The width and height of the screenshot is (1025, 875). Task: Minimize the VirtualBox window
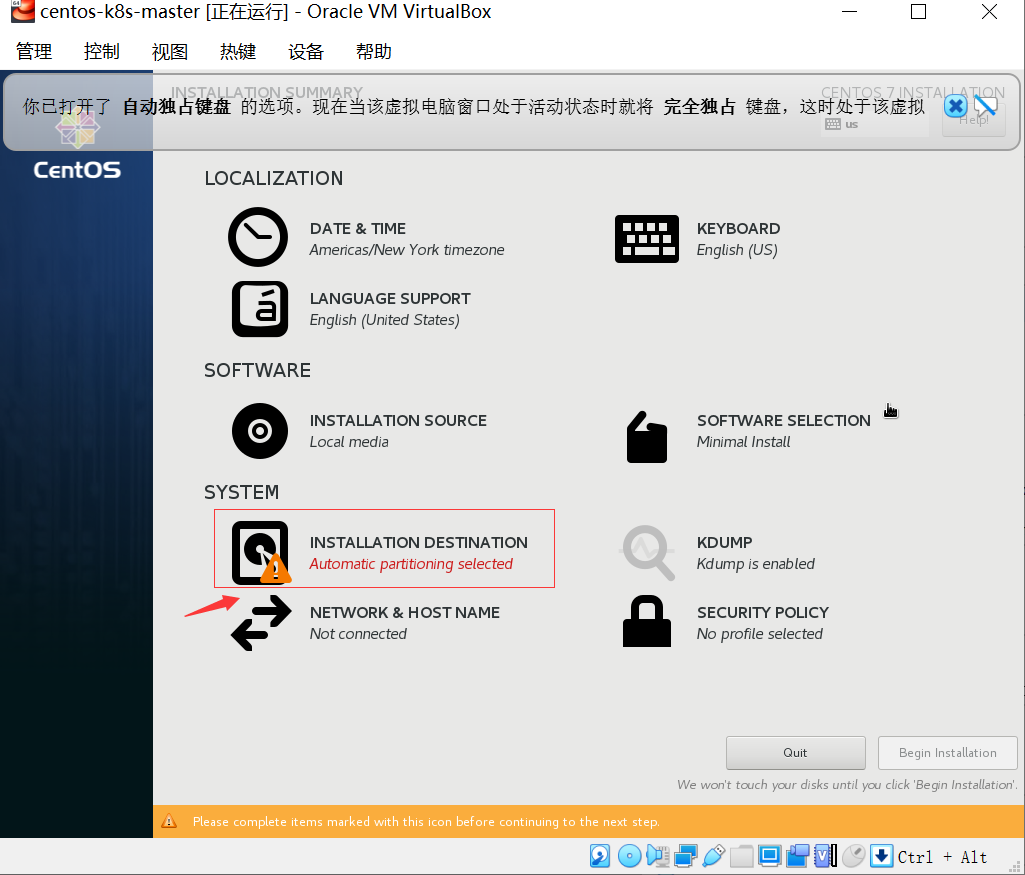click(x=849, y=12)
